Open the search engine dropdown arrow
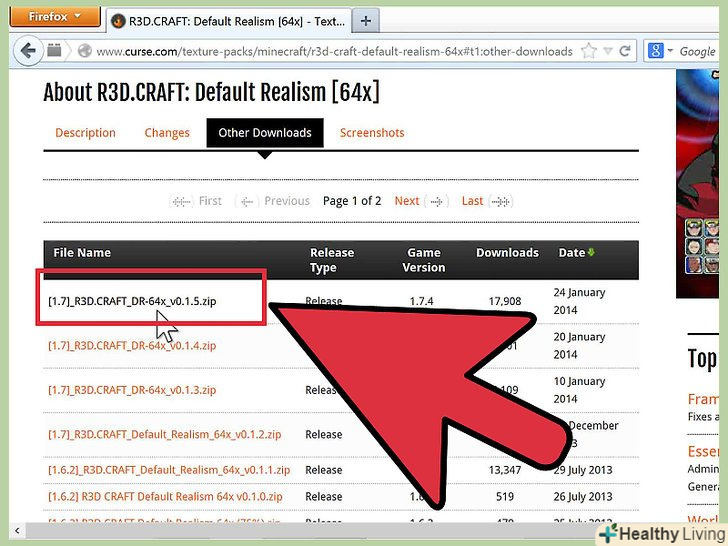Screen dimensions: 728x546 [670, 50]
